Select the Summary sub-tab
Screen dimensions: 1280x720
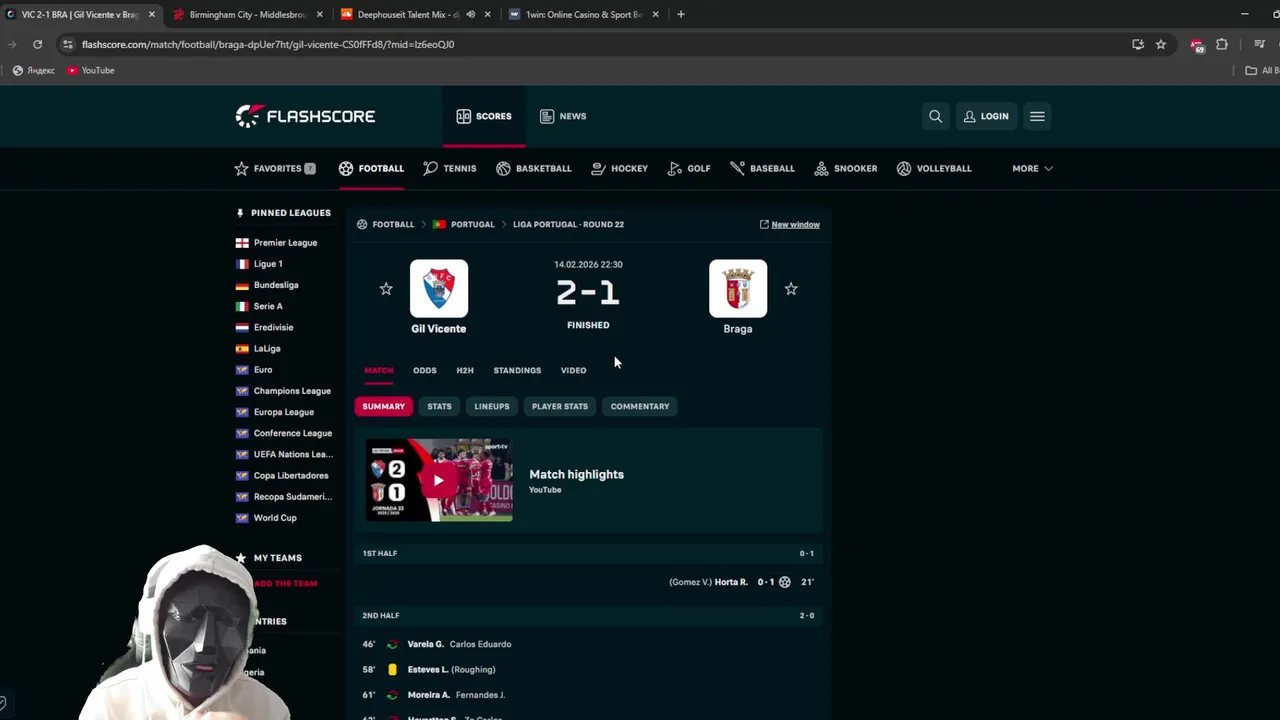click(384, 406)
